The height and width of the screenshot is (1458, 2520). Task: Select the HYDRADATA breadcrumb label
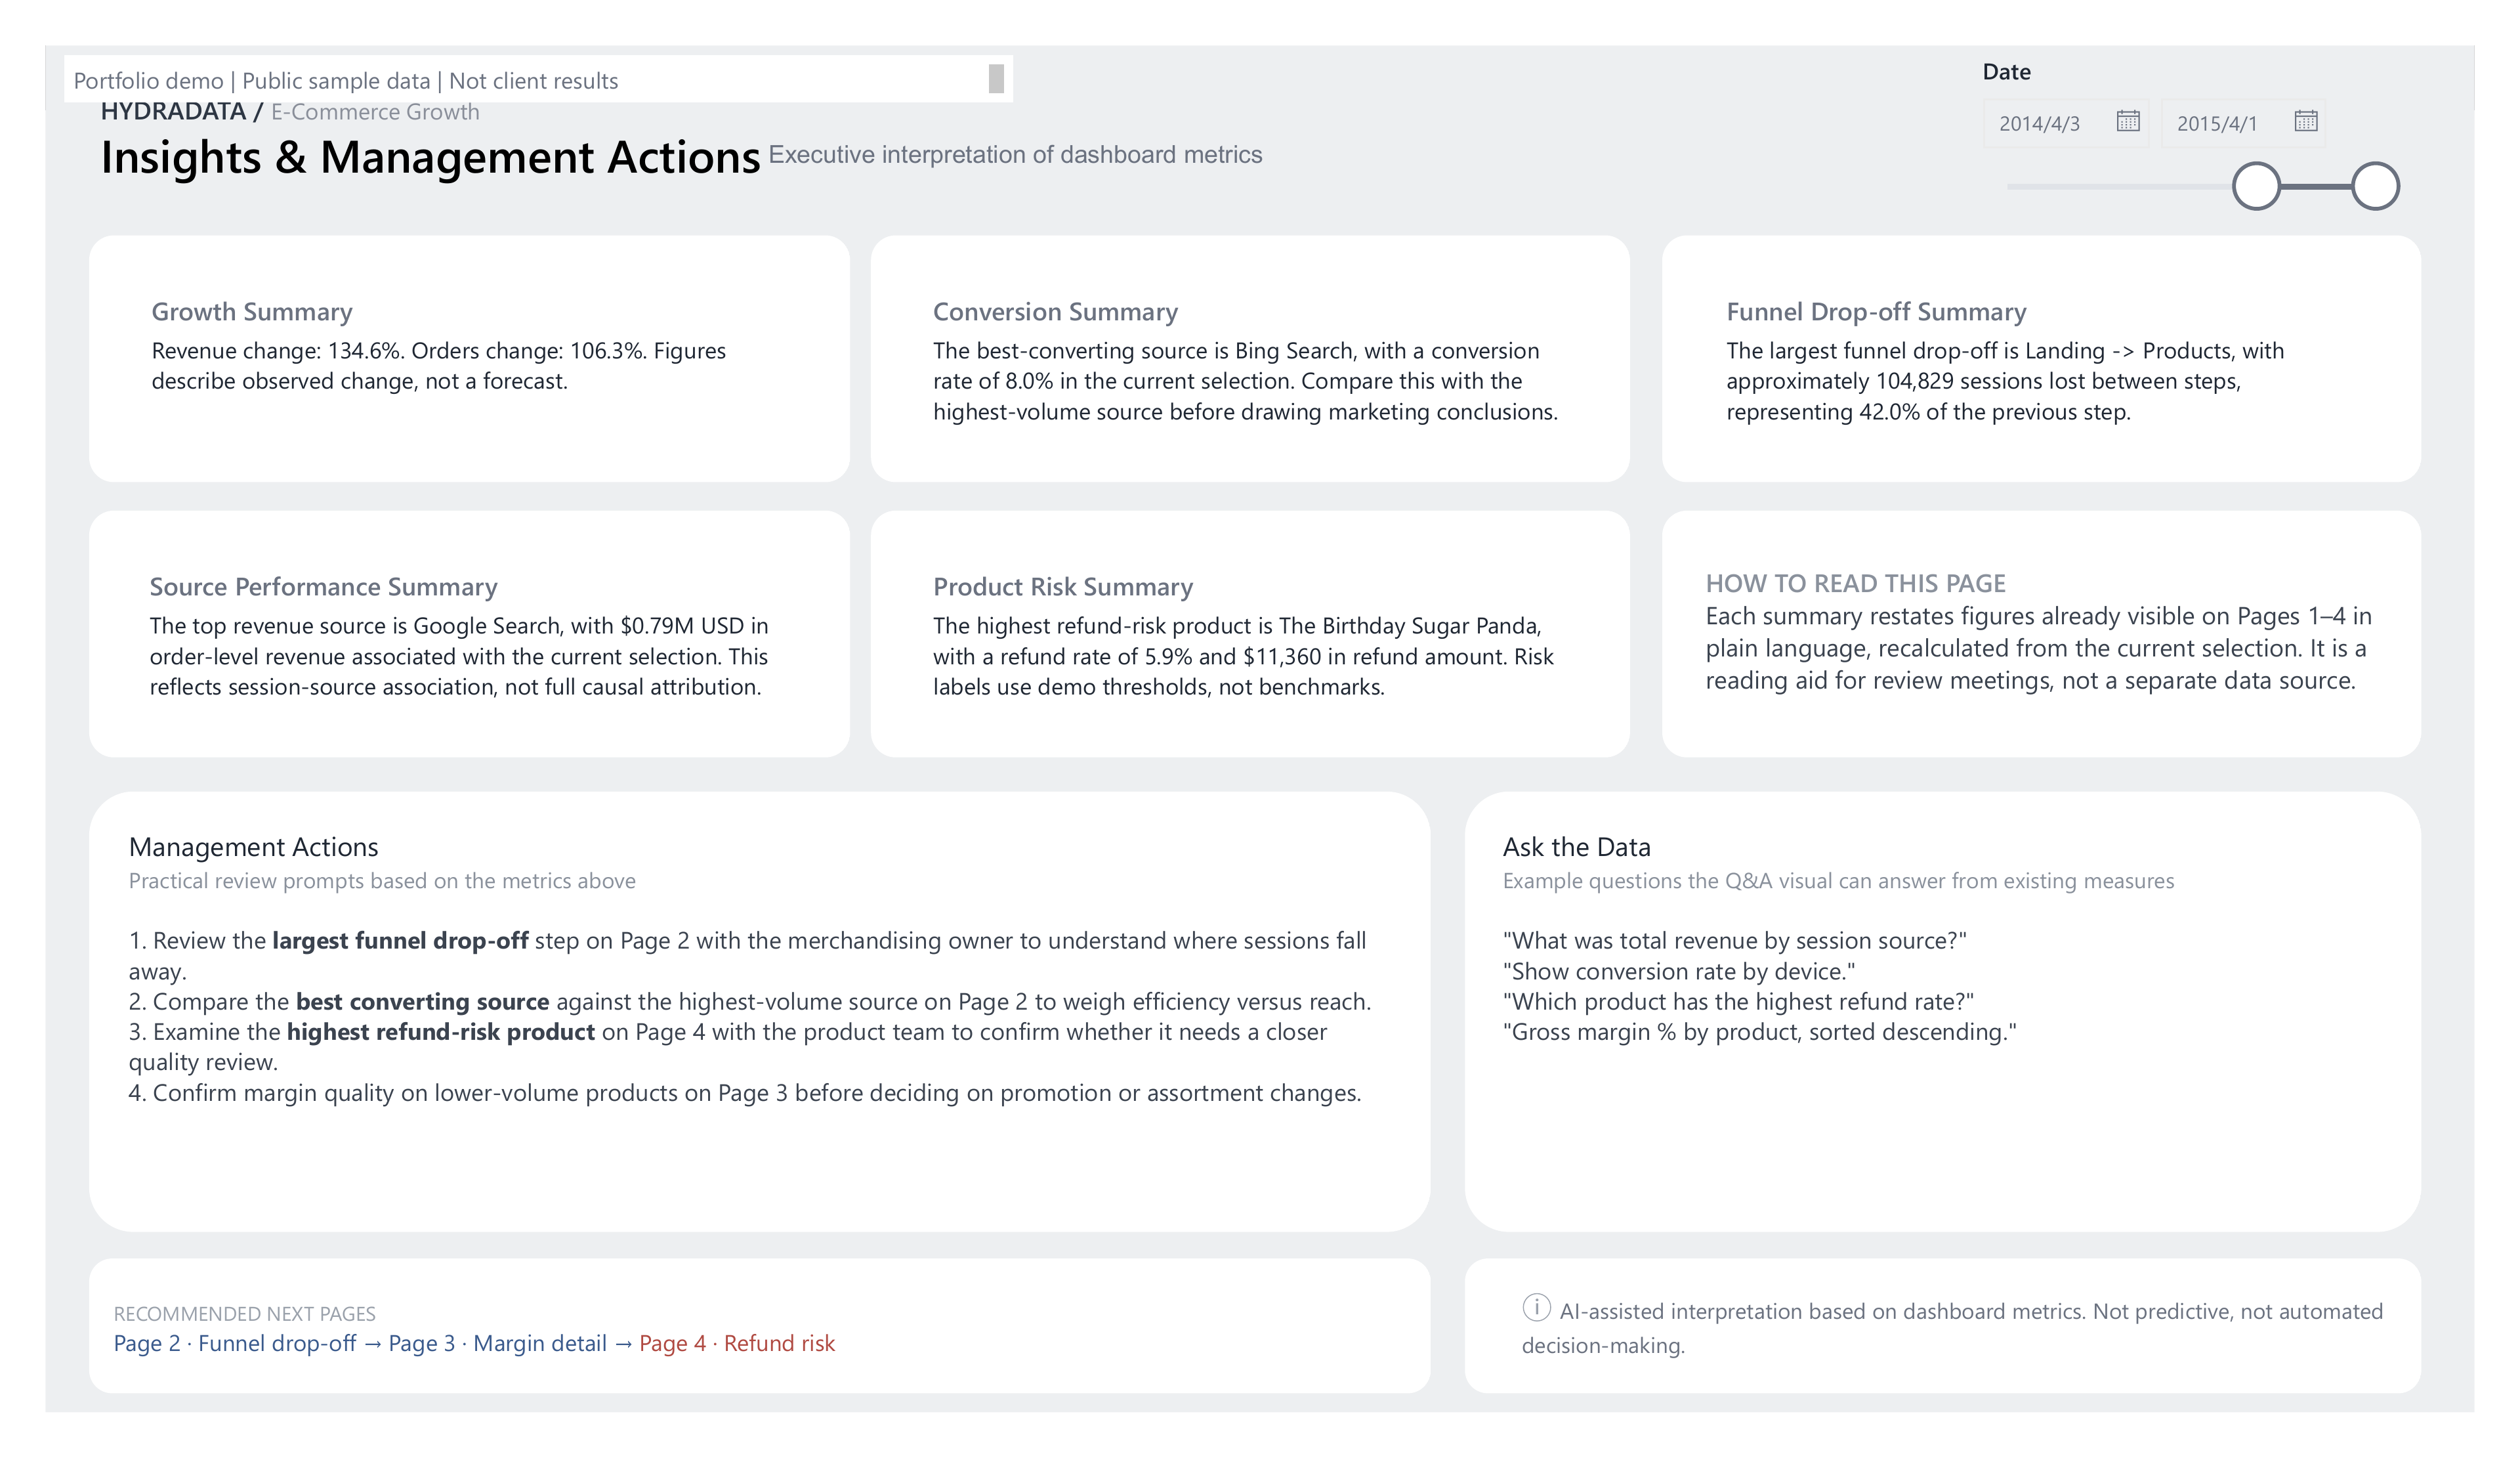pyautogui.click(x=173, y=111)
